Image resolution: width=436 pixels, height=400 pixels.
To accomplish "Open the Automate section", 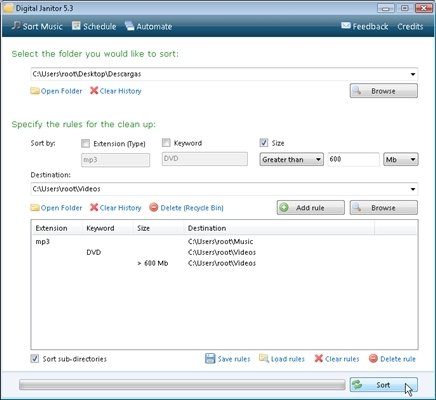I will click(x=148, y=26).
